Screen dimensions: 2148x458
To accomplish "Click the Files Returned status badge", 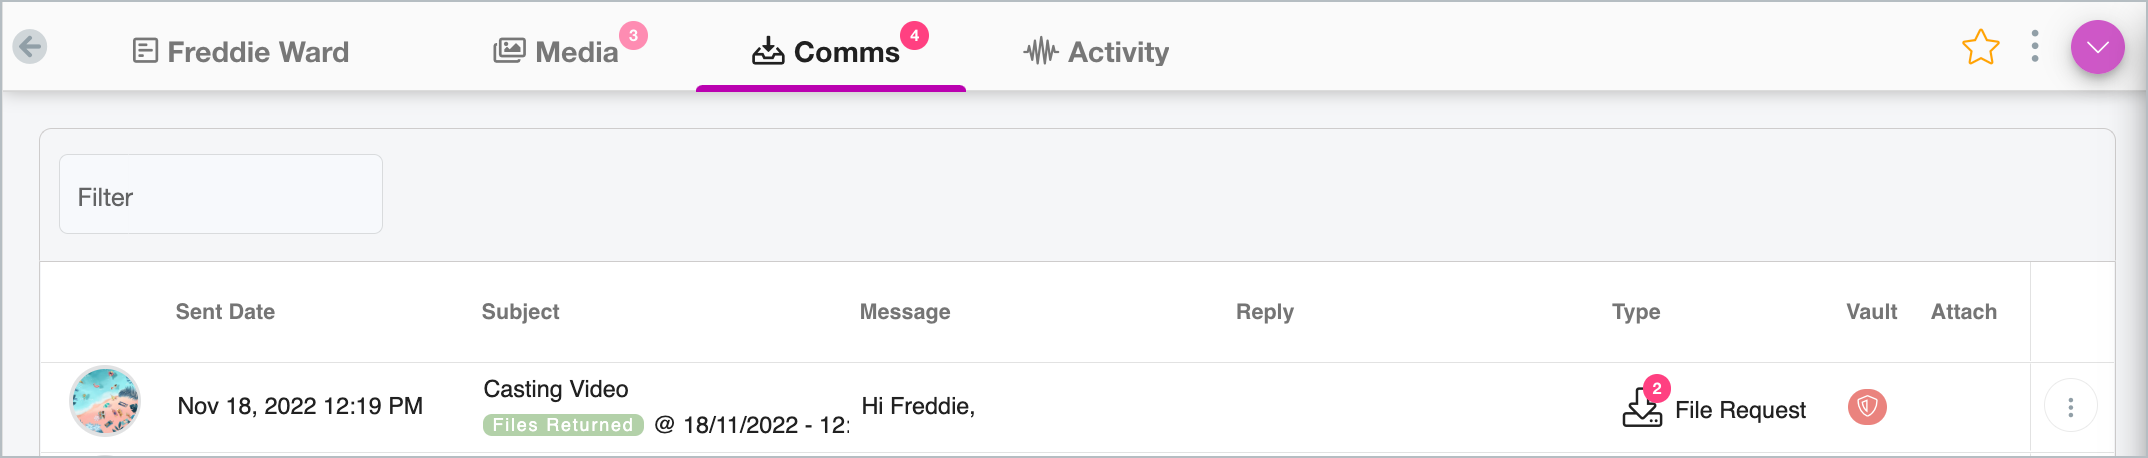I will coord(563,425).
